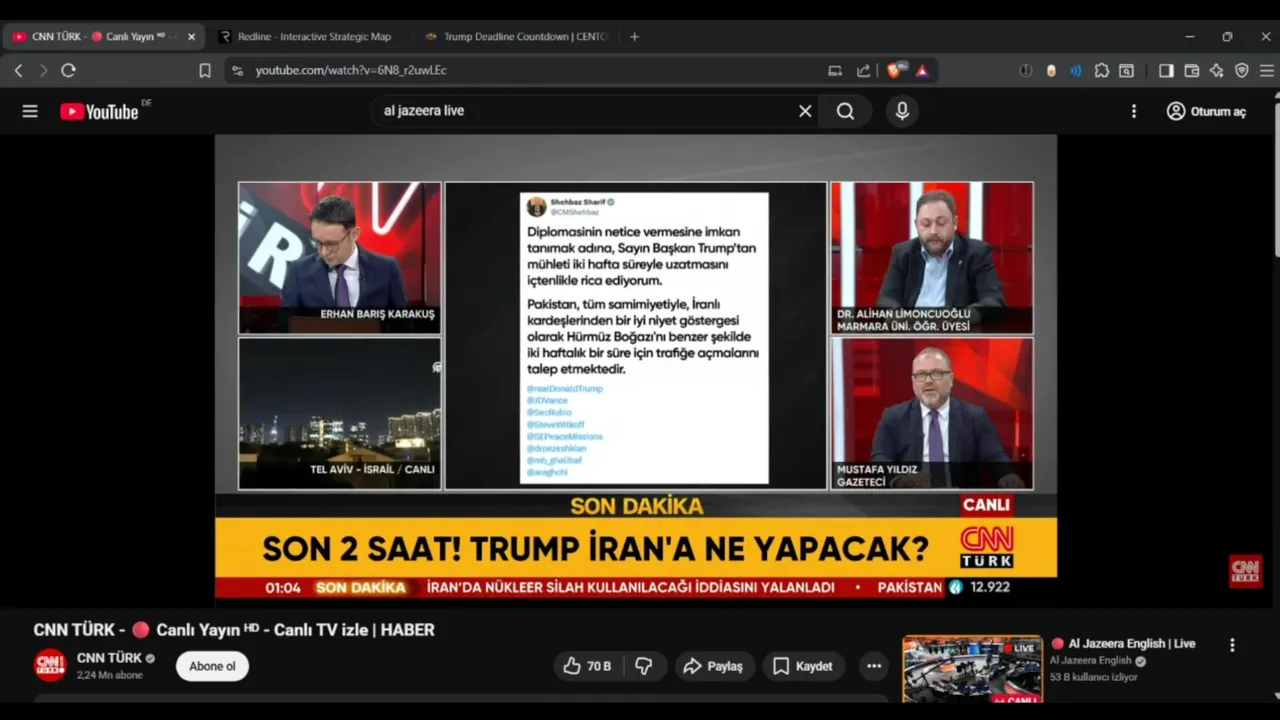Click the Oturum aç sign-in button

pyautogui.click(x=1206, y=111)
